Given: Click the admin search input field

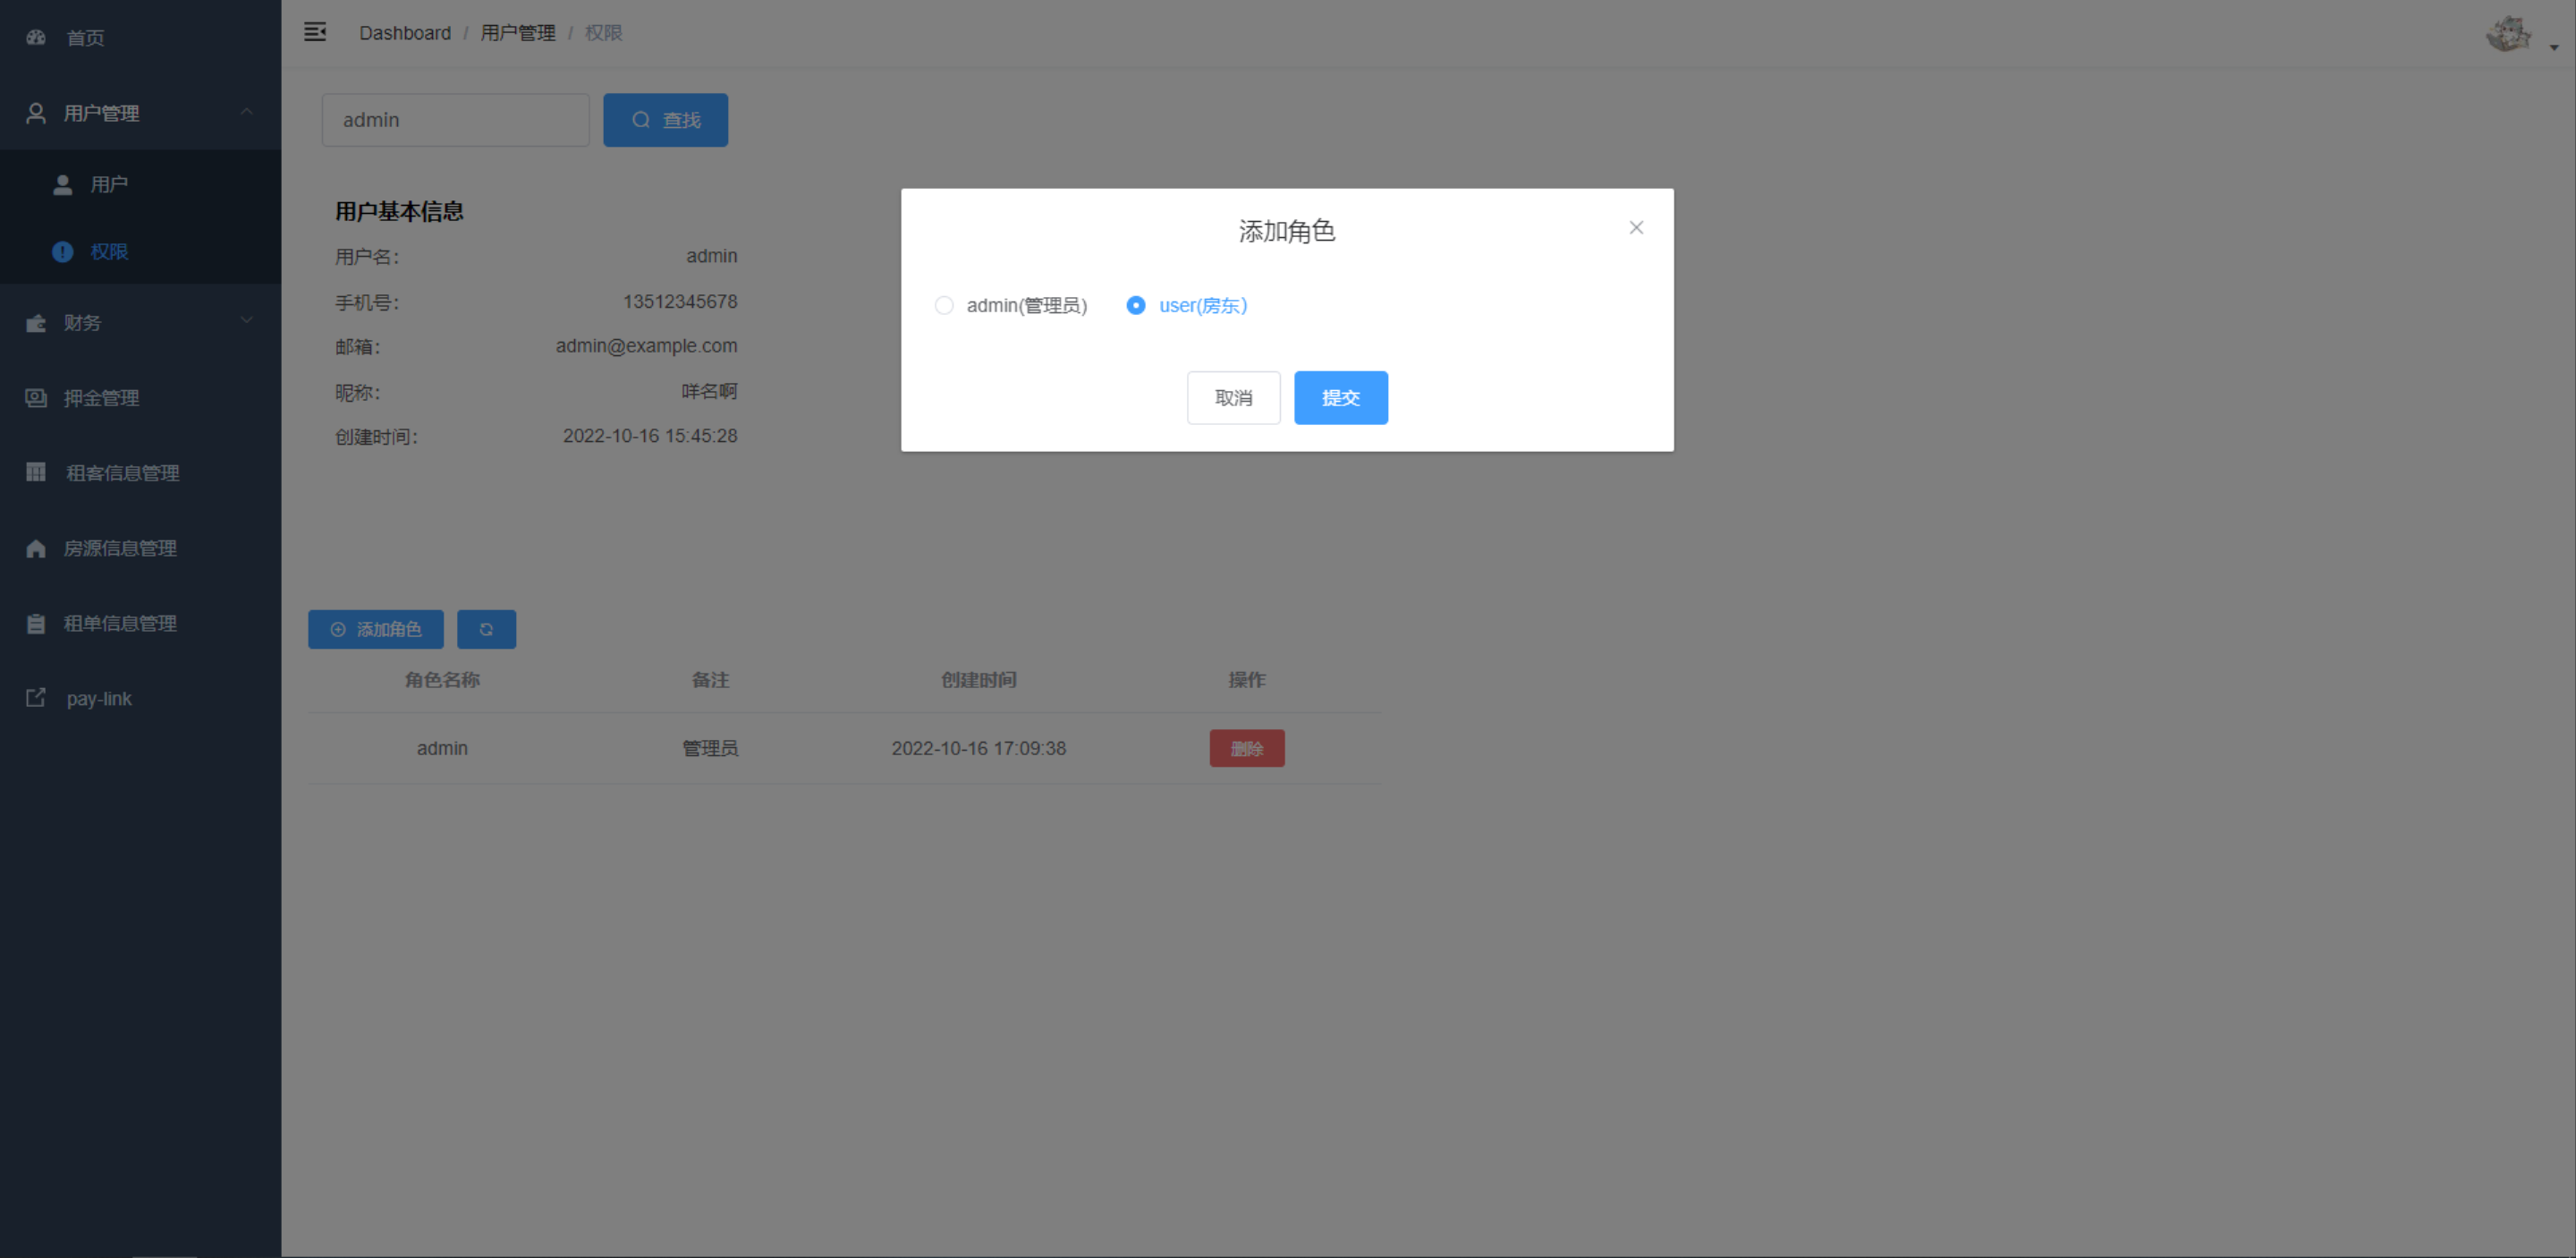Looking at the screenshot, I should (x=455, y=120).
